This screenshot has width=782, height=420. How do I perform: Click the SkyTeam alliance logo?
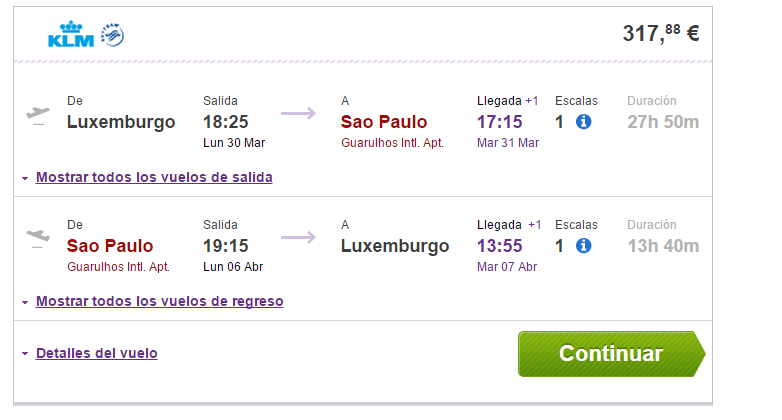tap(112, 35)
